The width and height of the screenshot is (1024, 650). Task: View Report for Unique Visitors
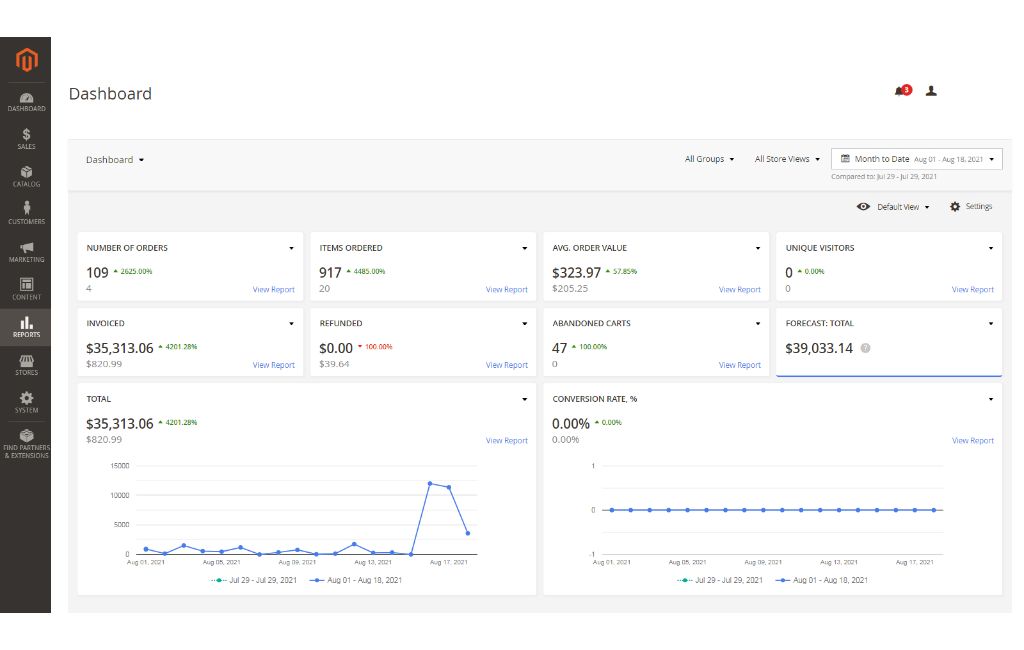tap(972, 289)
